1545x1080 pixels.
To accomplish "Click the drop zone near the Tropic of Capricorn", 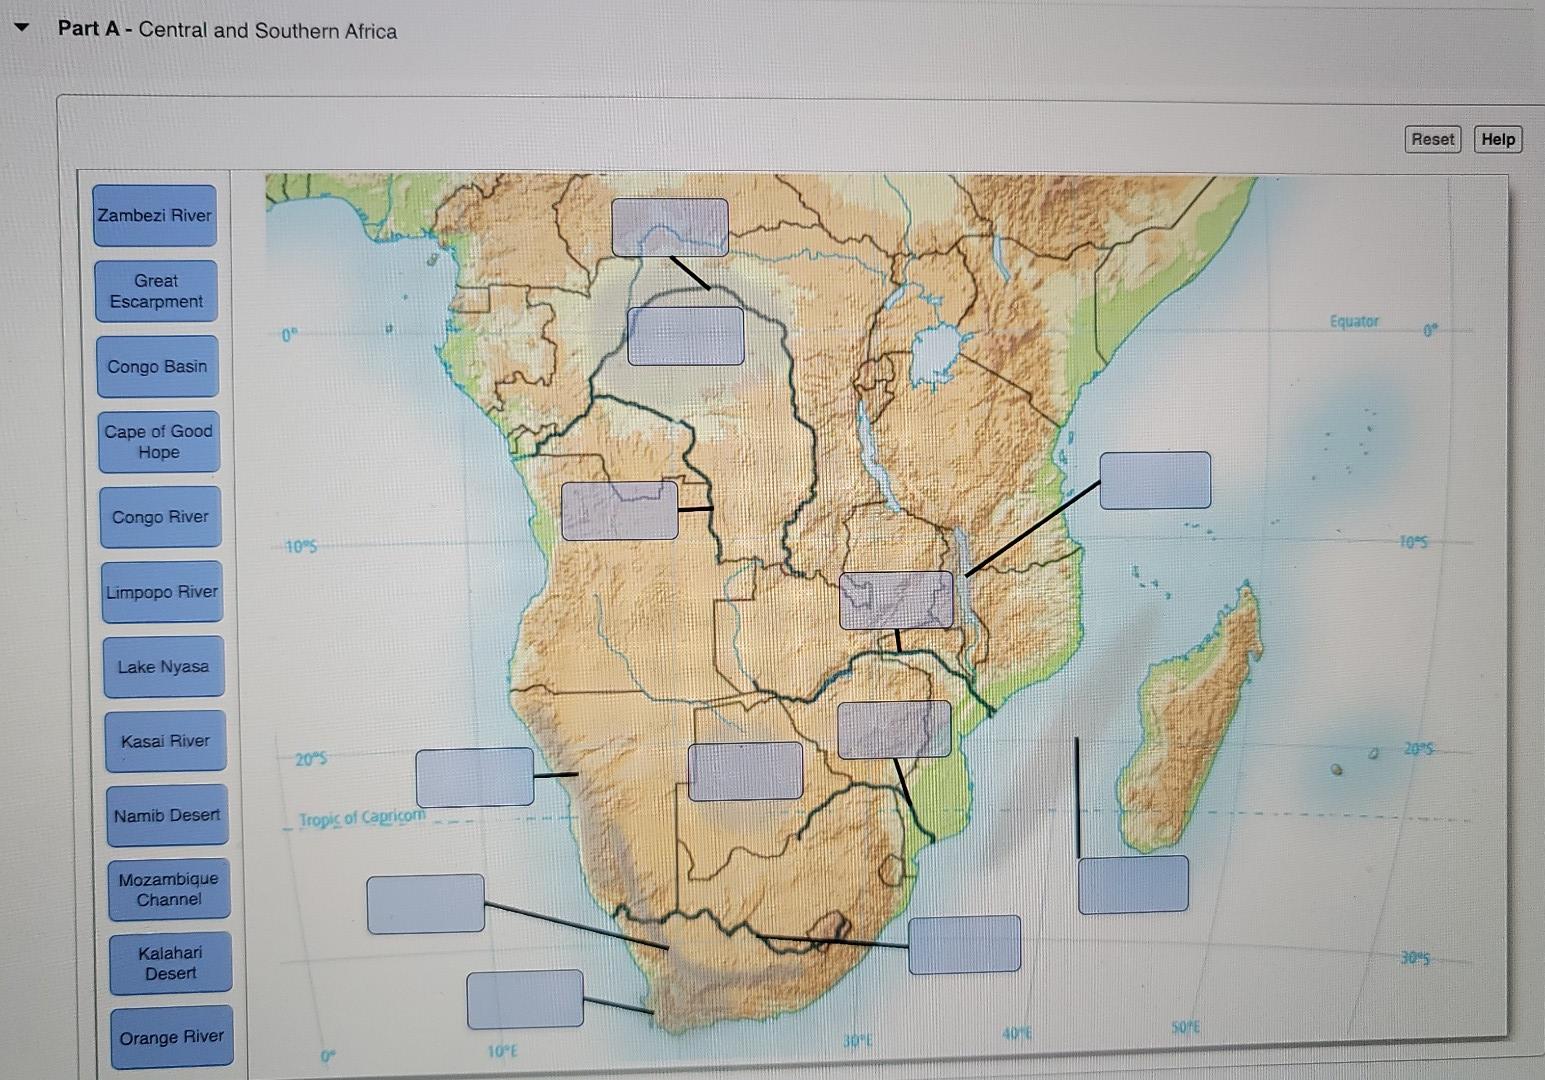I will 475,779.
